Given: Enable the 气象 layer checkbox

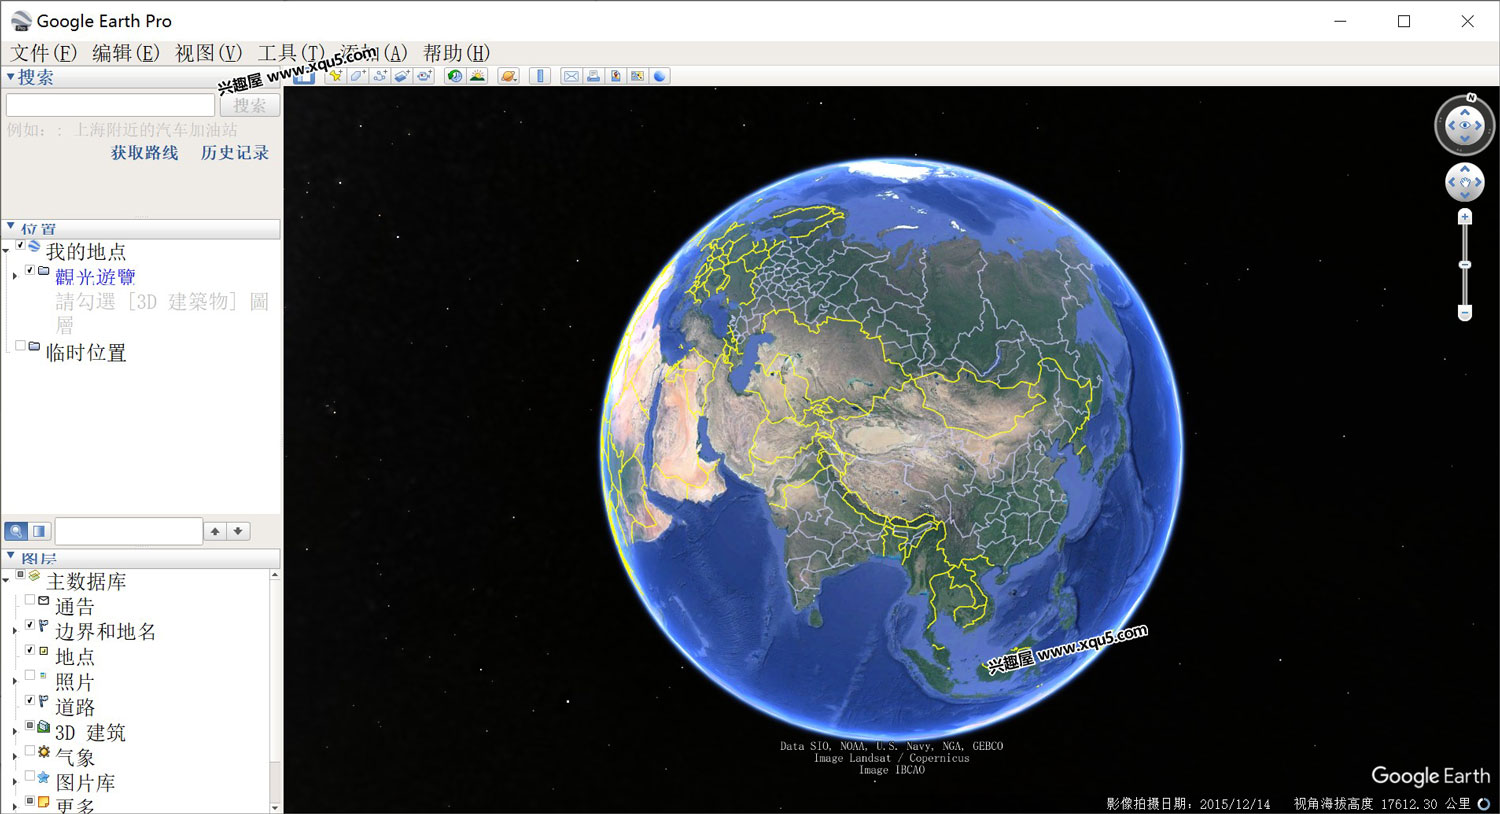Looking at the screenshot, I should pos(30,751).
